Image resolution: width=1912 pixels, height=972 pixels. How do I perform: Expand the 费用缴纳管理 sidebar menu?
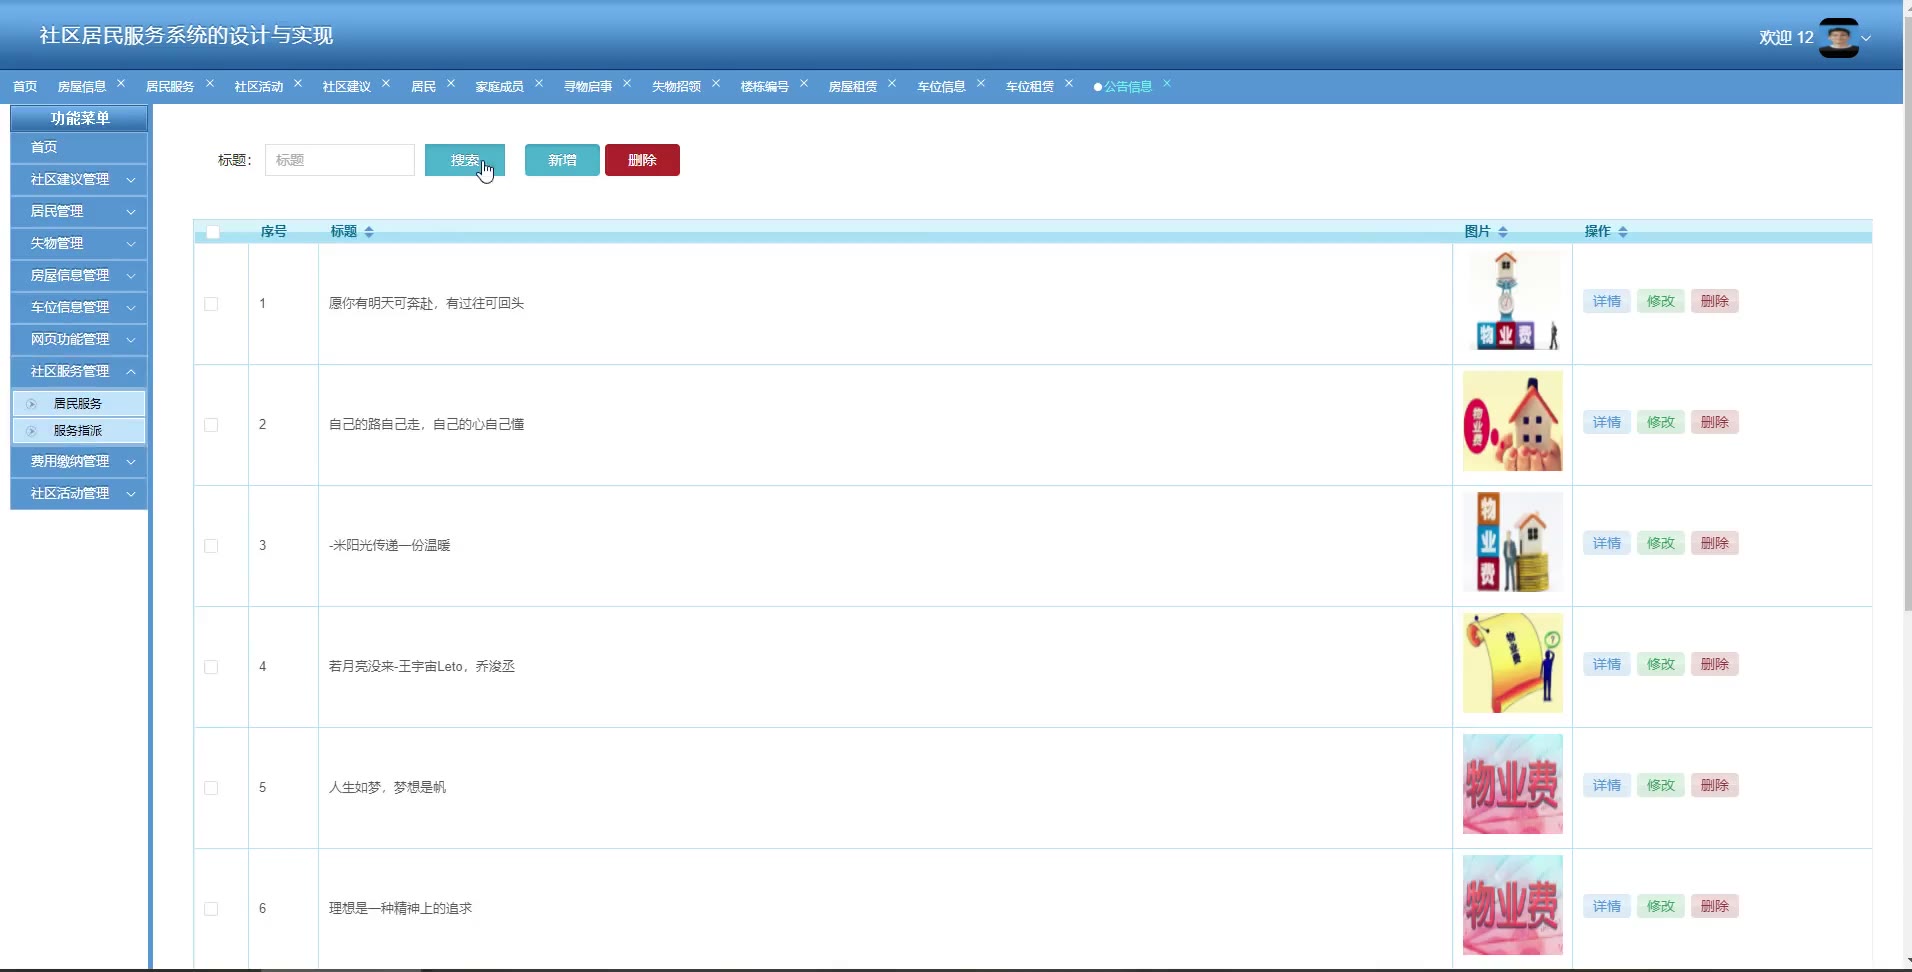(79, 462)
